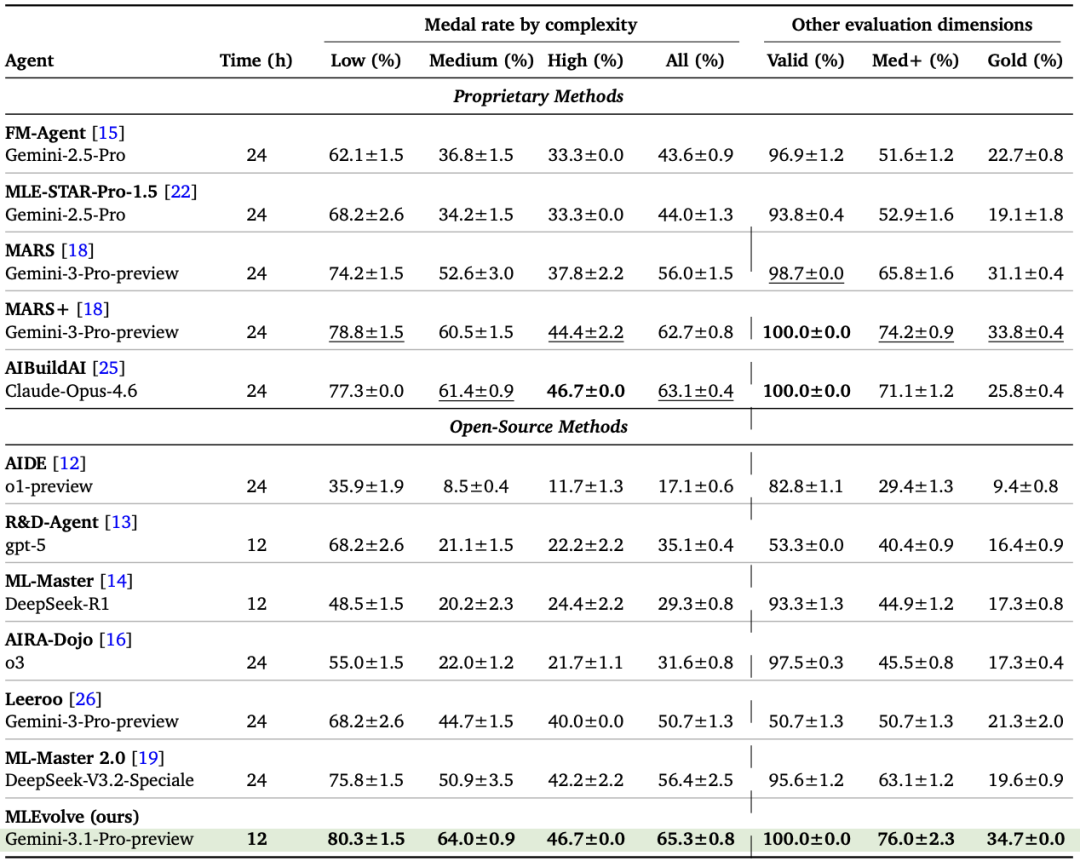Select the DeepSeek-R1 model name
Viewport: 1080px width, 867px height.
point(57,604)
